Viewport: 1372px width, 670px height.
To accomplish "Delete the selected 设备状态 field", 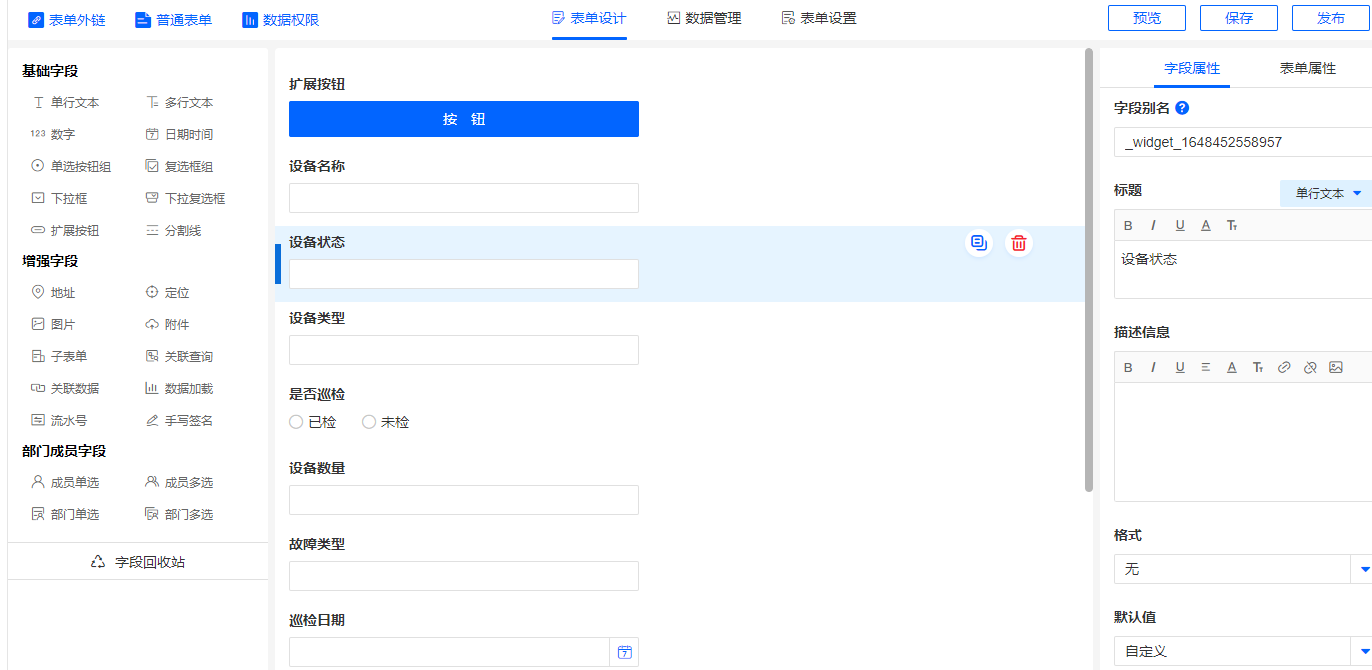I will click(1018, 243).
